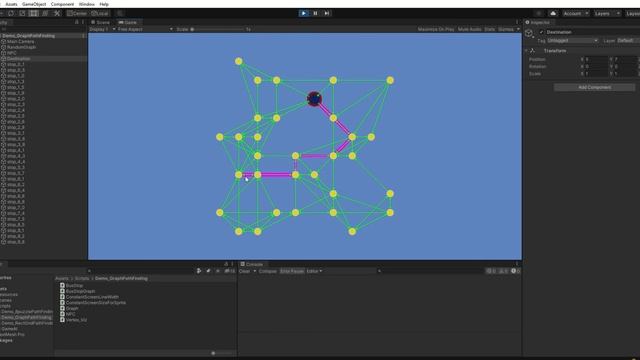The width and height of the screenshot is (640, 360).
Task: Open the Assets menu
Action: 11,4
